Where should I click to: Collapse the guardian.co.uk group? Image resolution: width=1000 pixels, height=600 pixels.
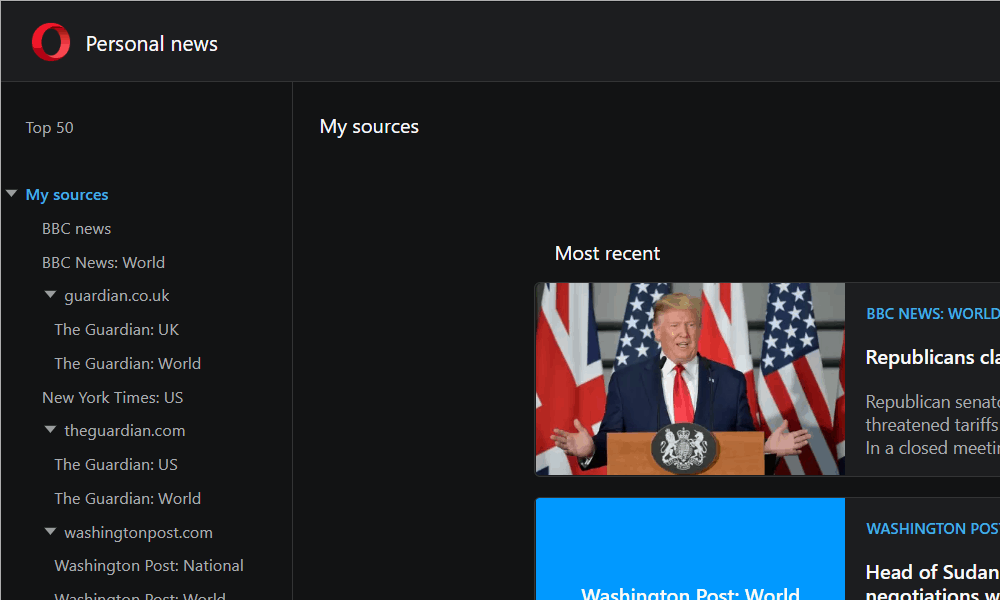click(50, 294)
